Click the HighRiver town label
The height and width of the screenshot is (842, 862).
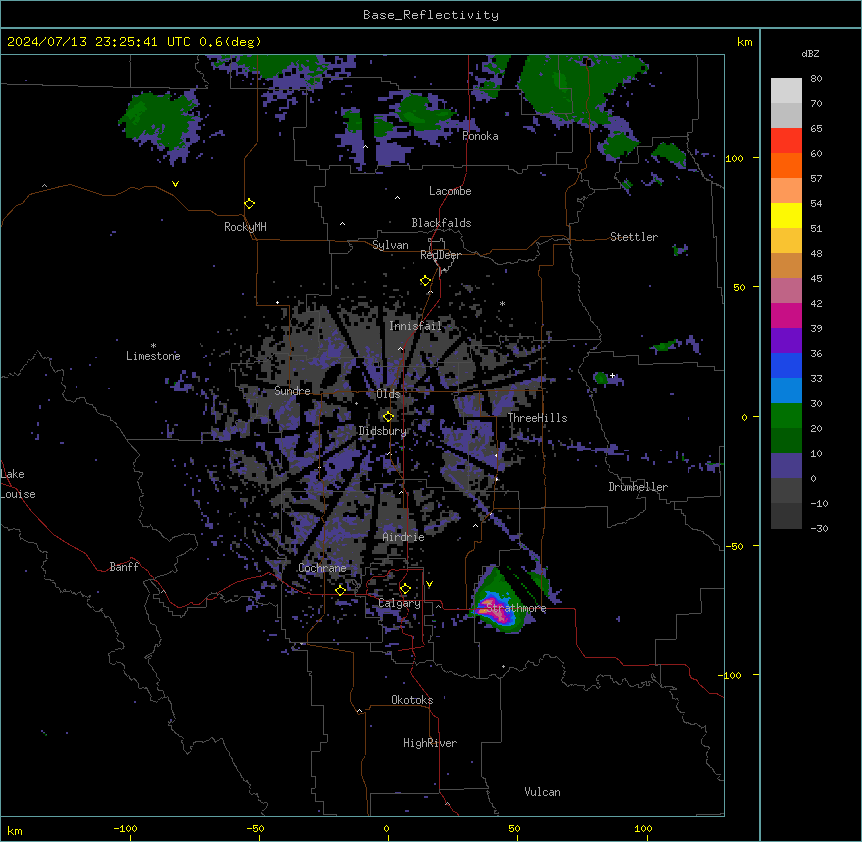coord(430,743)
